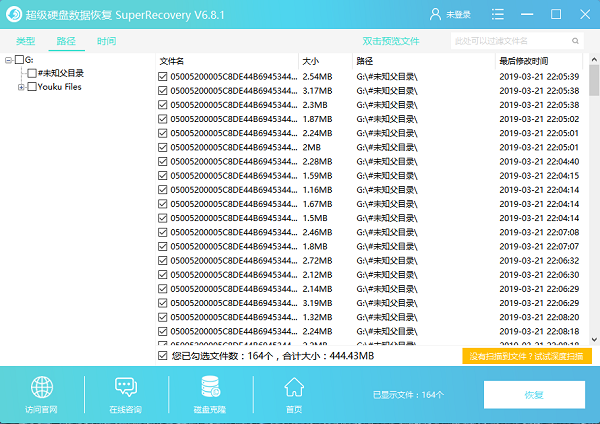Go to 首页 using the house icon

[293, 387]
